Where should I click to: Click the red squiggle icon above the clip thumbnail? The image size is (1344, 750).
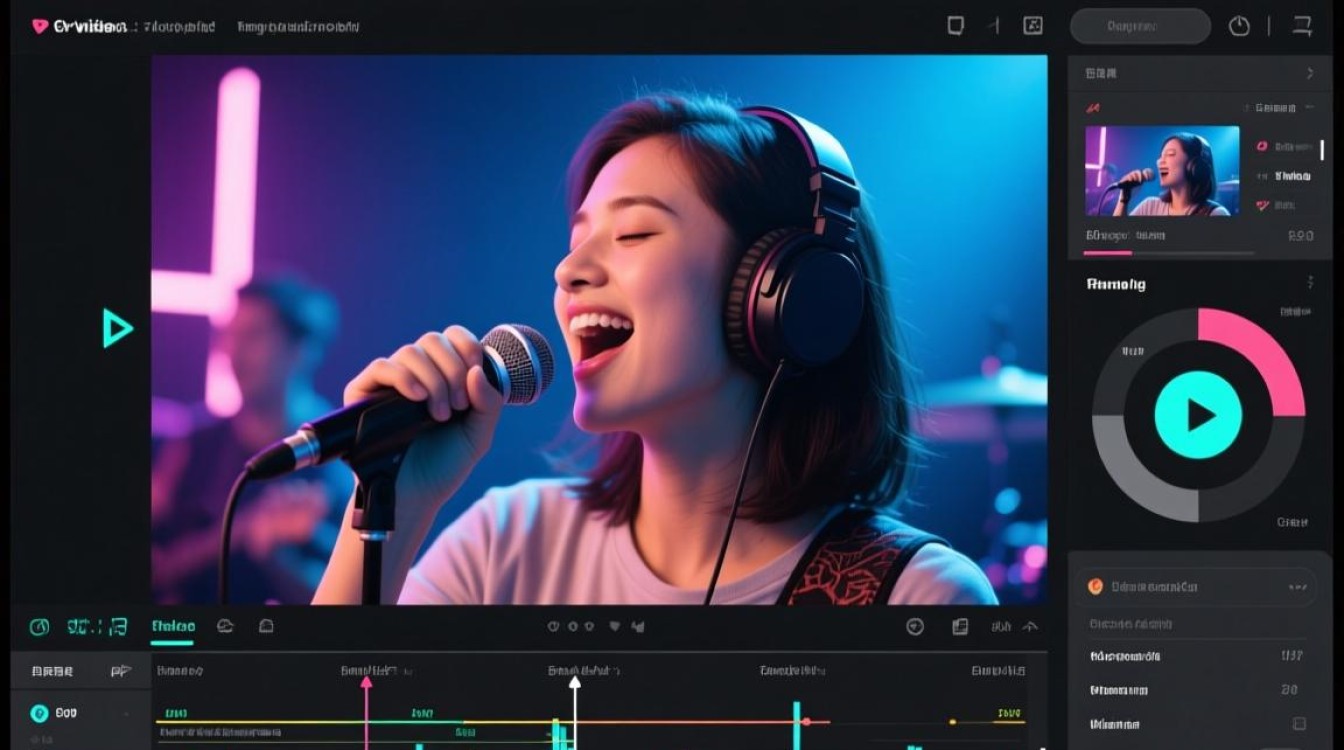[x=1093, y=107]
